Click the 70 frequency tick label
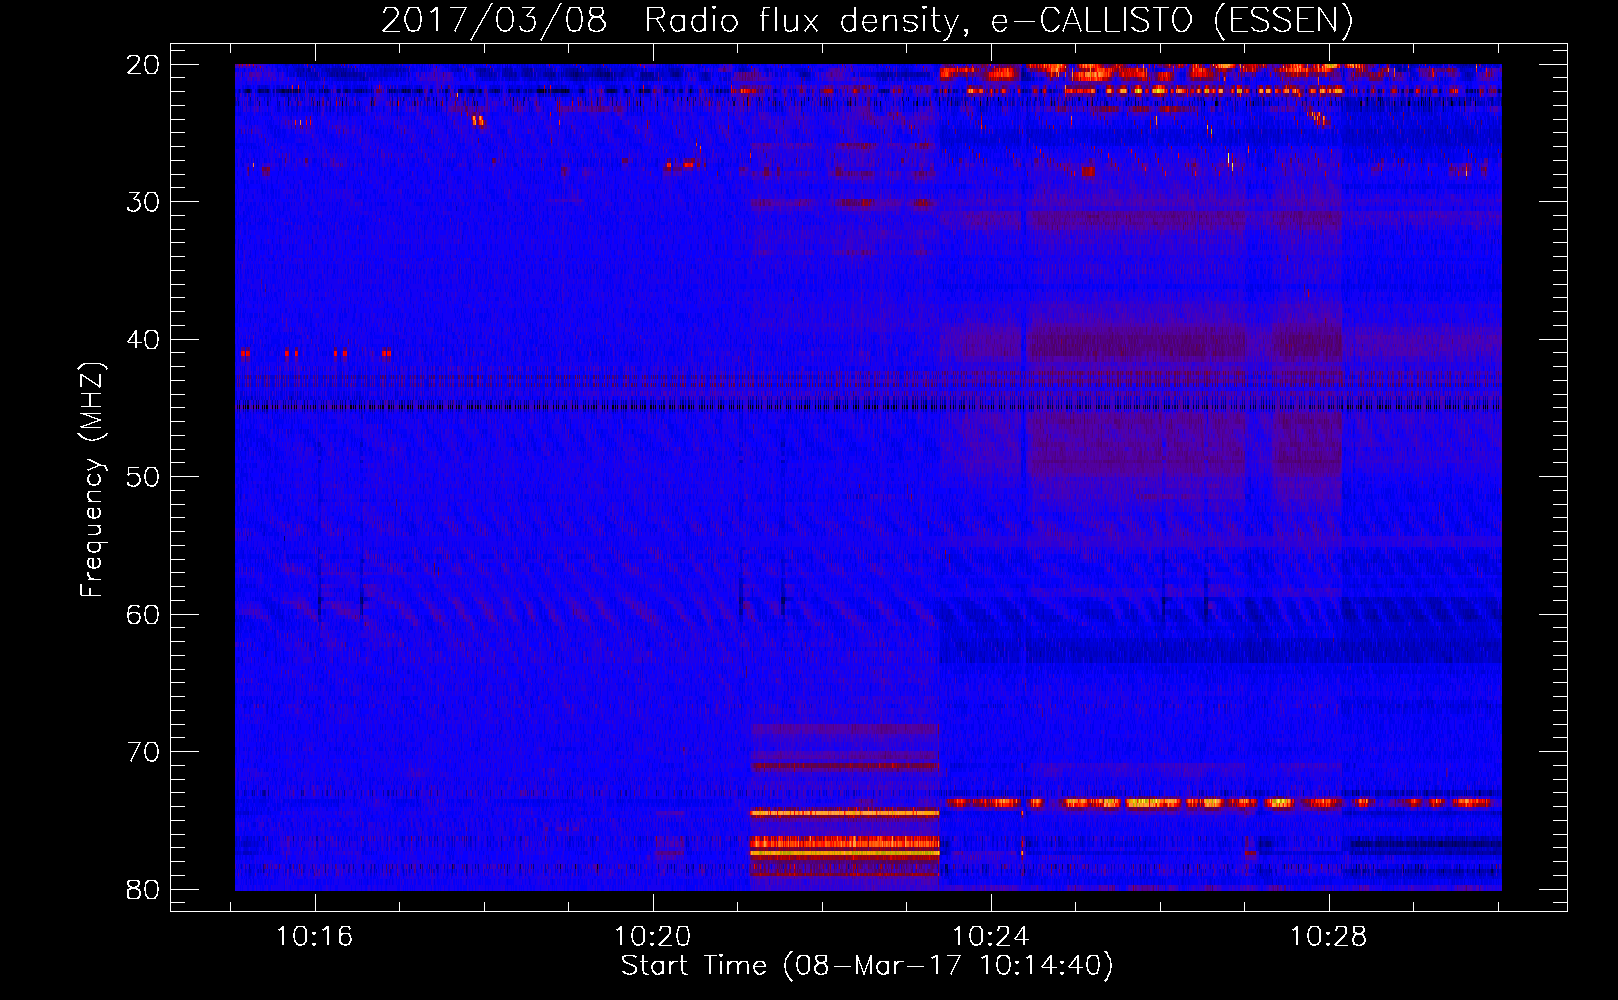 pyautogui.click(x=143, y=752)
